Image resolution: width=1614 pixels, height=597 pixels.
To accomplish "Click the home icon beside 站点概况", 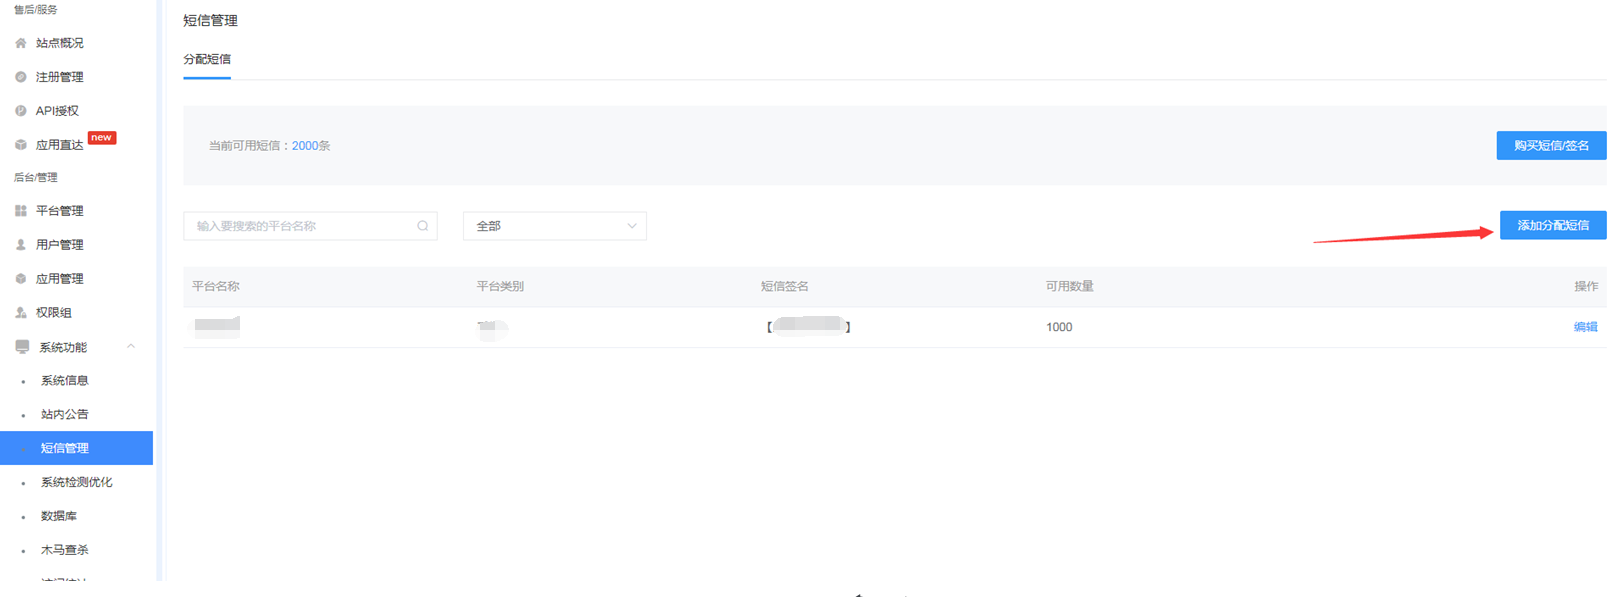I will tap(21, 43).
